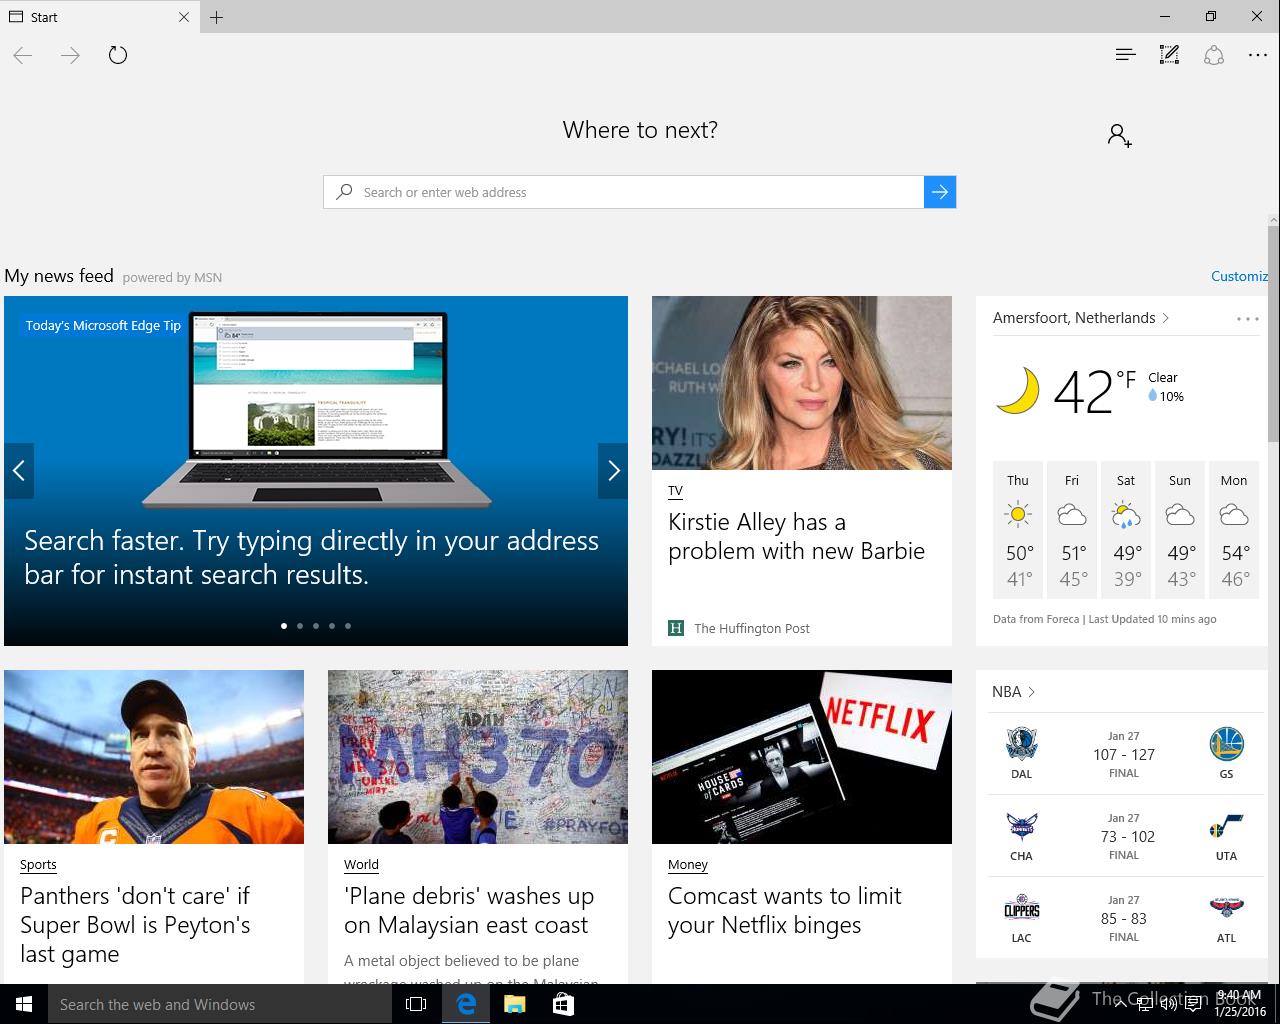
Task: Select the second carousel dot indicator
Action: pyautogui.click(x=300, y=626)
